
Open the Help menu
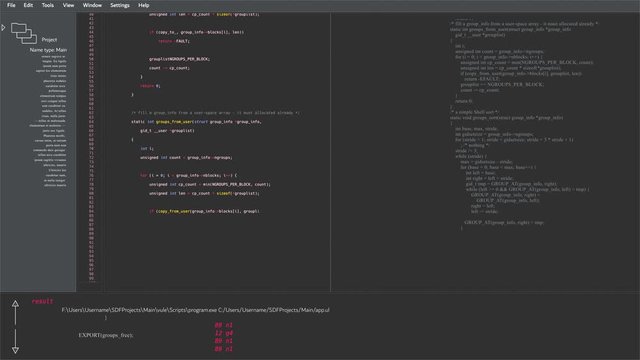coord(143,5)
